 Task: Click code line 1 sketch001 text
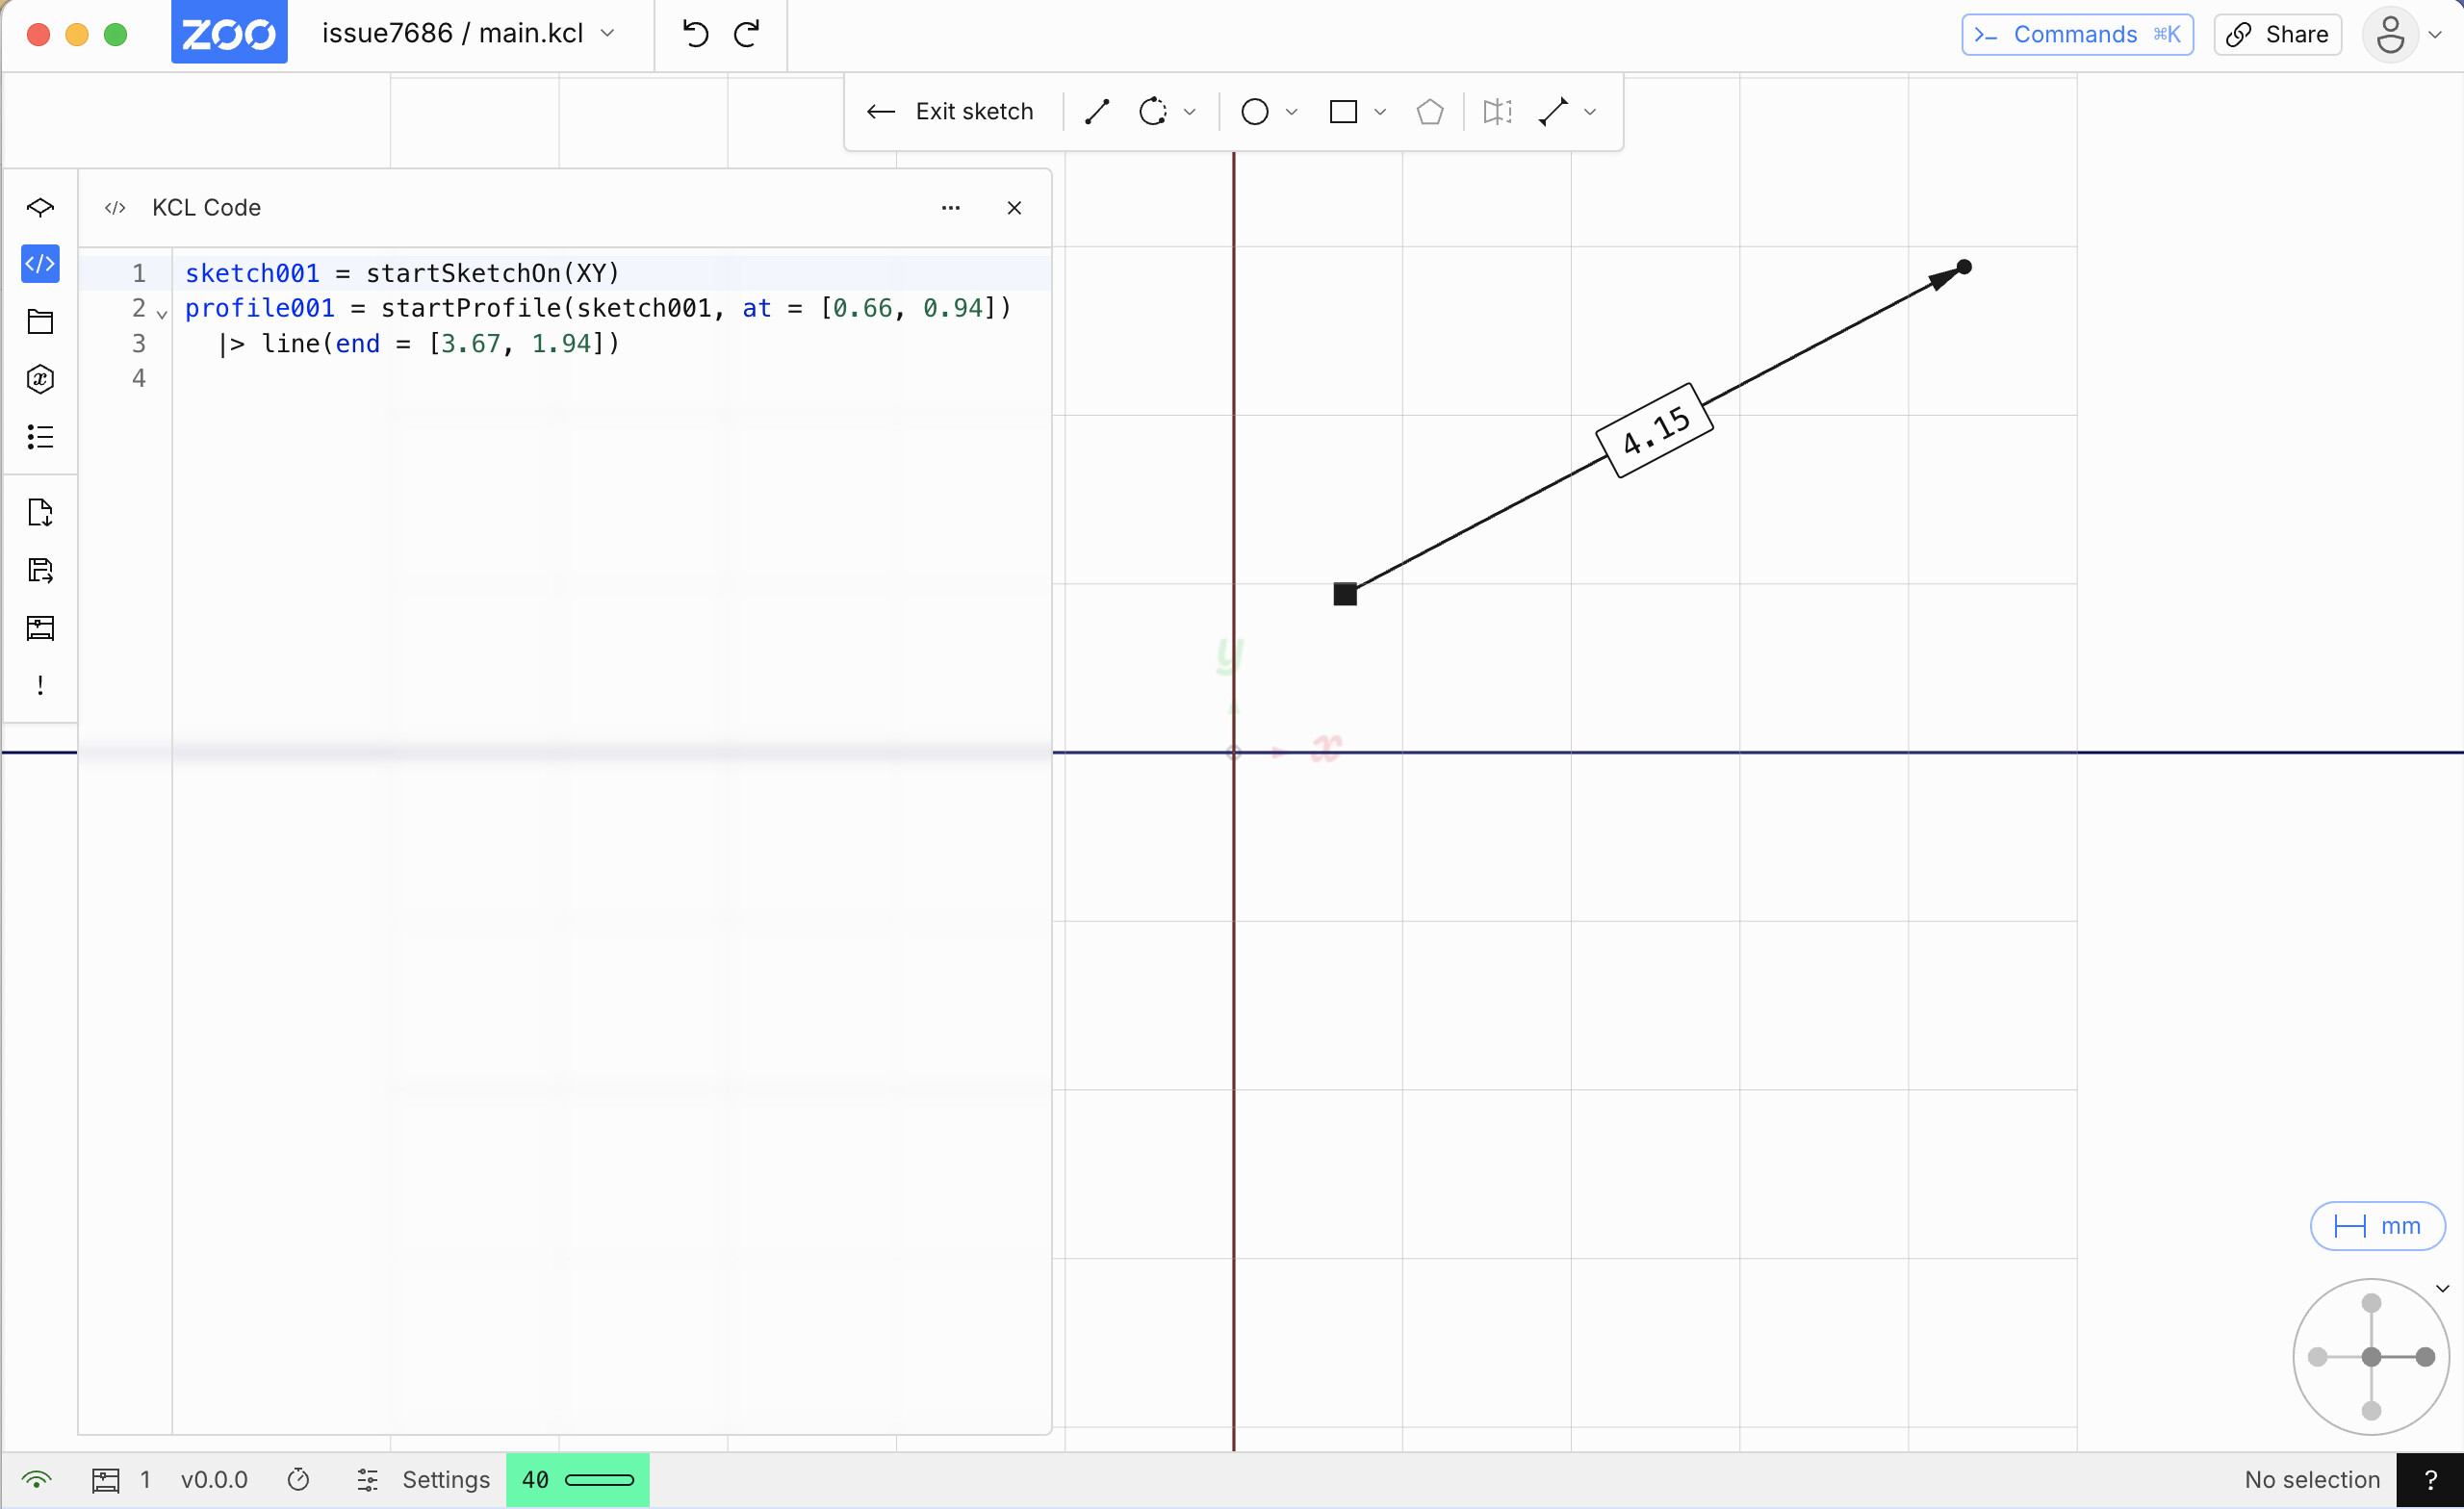252,273
